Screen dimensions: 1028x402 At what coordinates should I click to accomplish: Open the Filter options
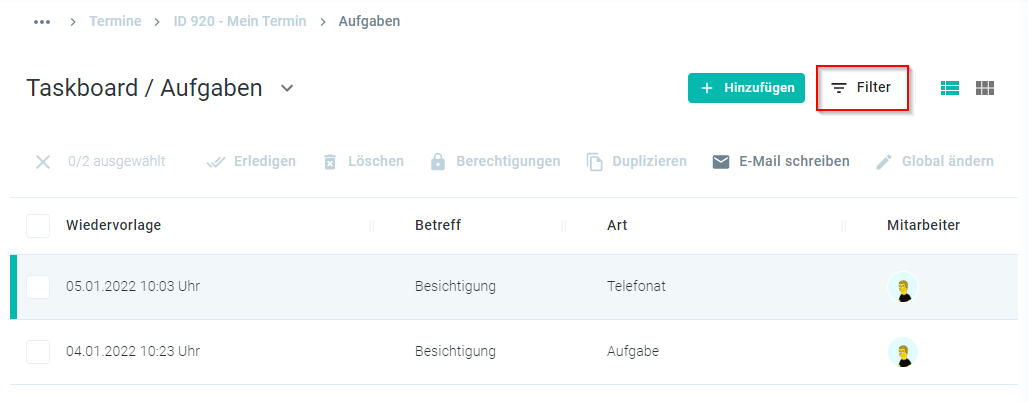click(x=861, y=87)
